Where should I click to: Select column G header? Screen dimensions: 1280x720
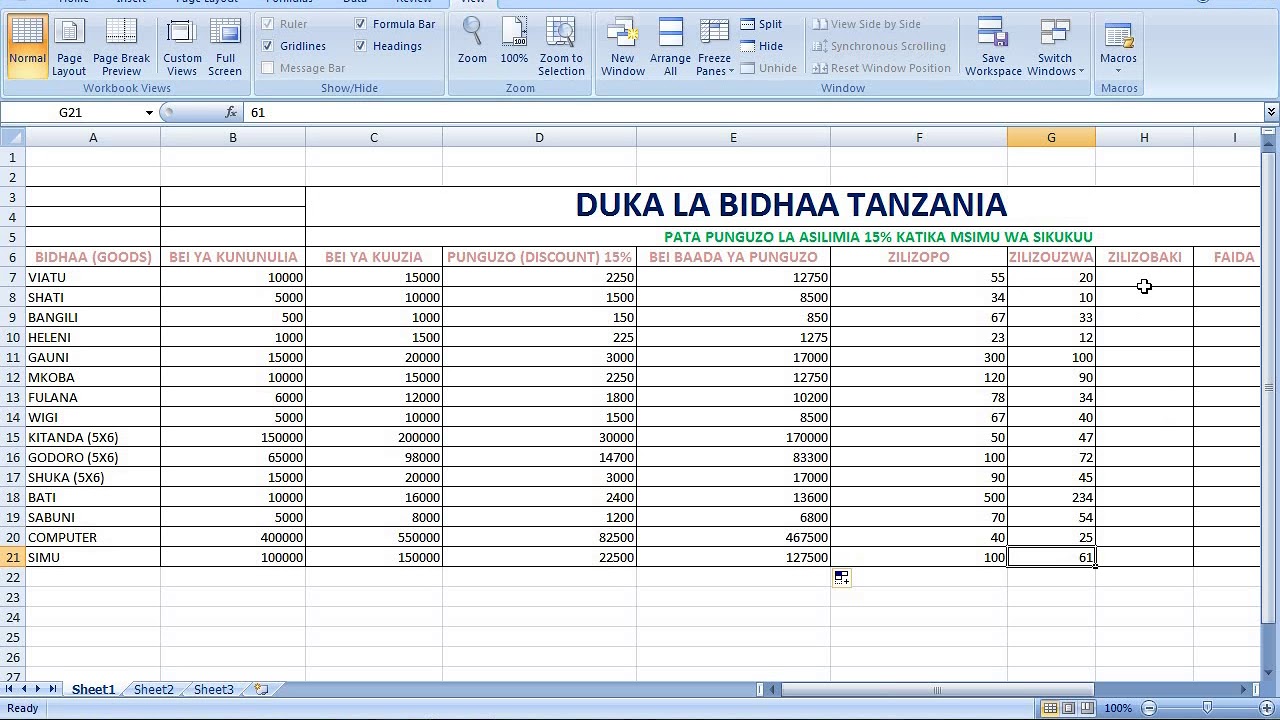(x=1051, y=137)
